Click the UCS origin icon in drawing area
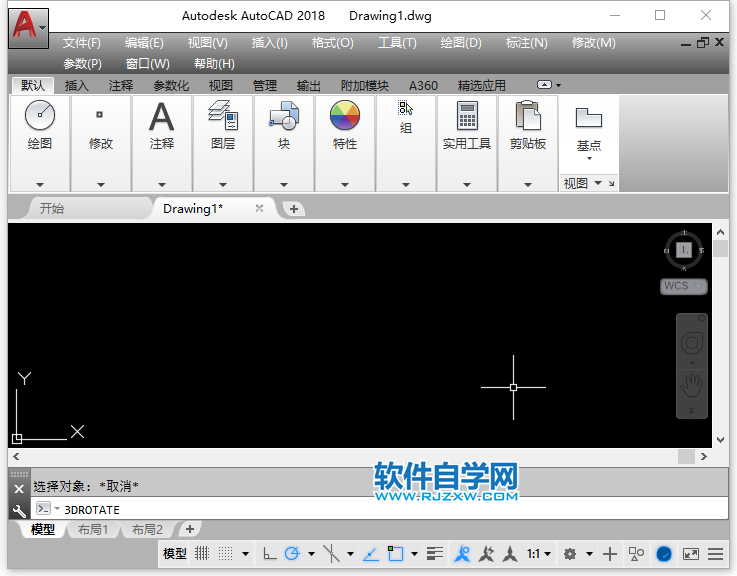Image resolution: width=737 pixels, height=576 pixels. 17,439
